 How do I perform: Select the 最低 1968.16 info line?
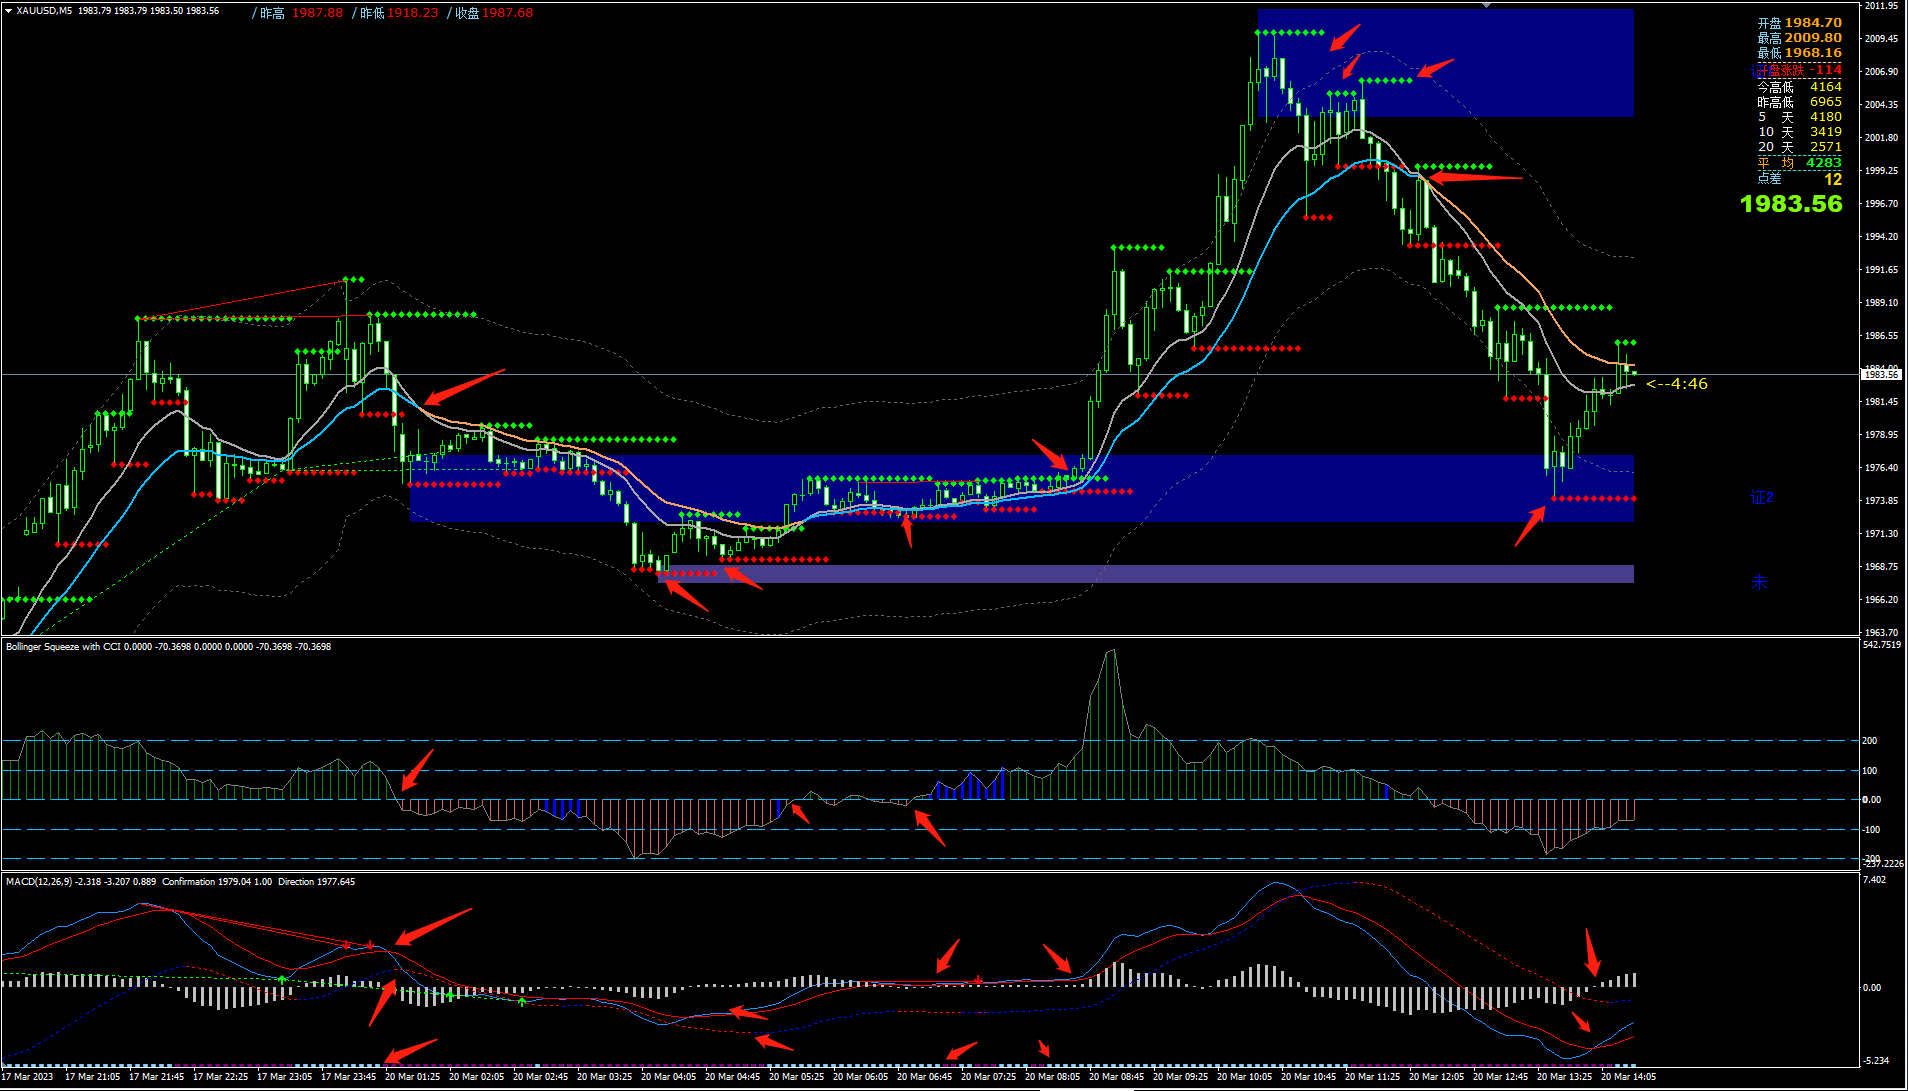[1799, 53]
